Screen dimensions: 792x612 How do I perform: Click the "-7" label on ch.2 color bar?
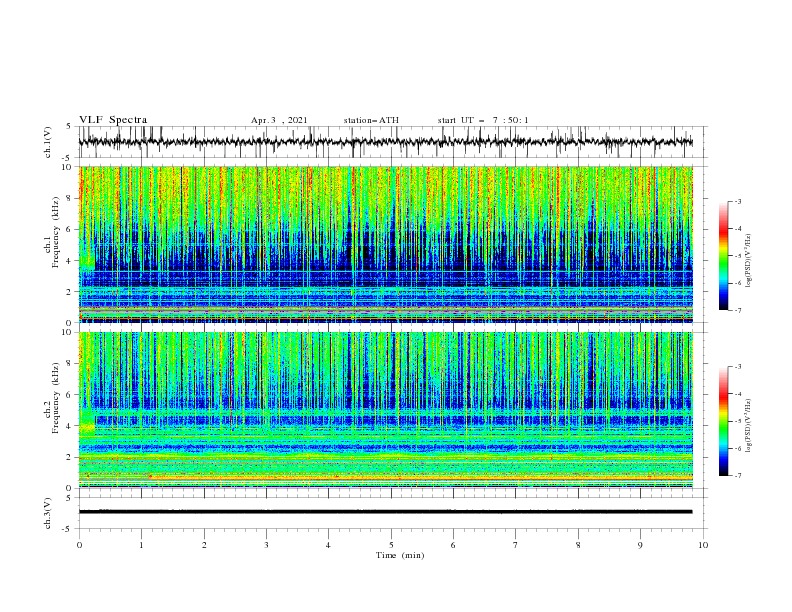pyautogui.click(x=738, y=476)
